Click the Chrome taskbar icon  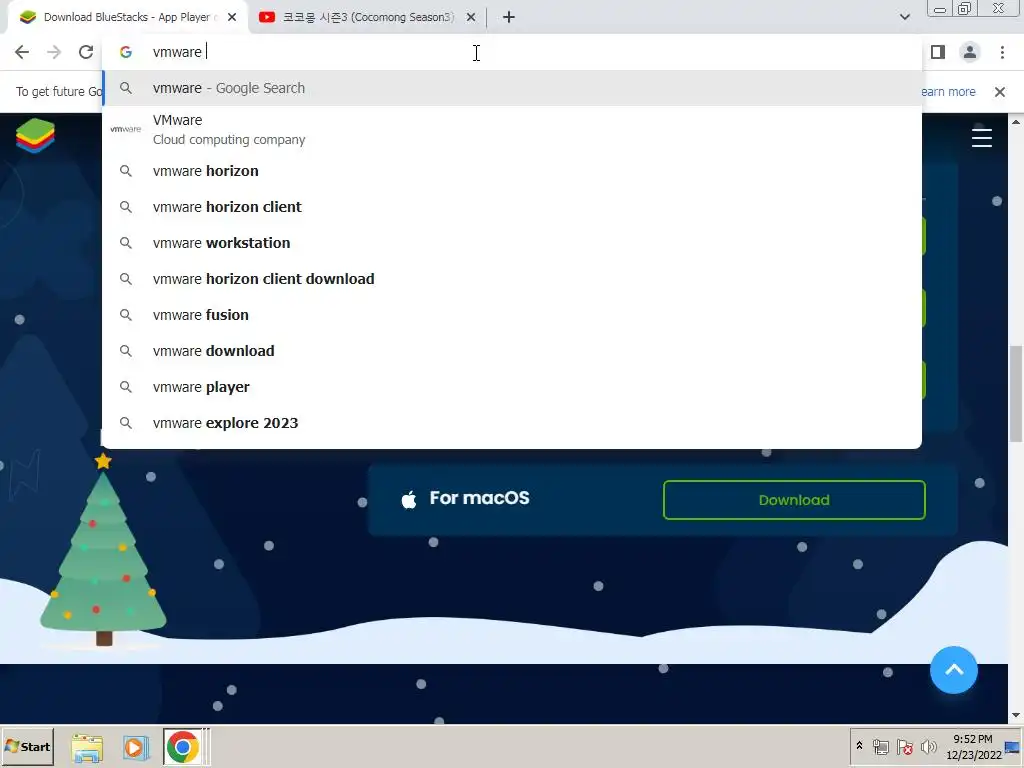183,747
